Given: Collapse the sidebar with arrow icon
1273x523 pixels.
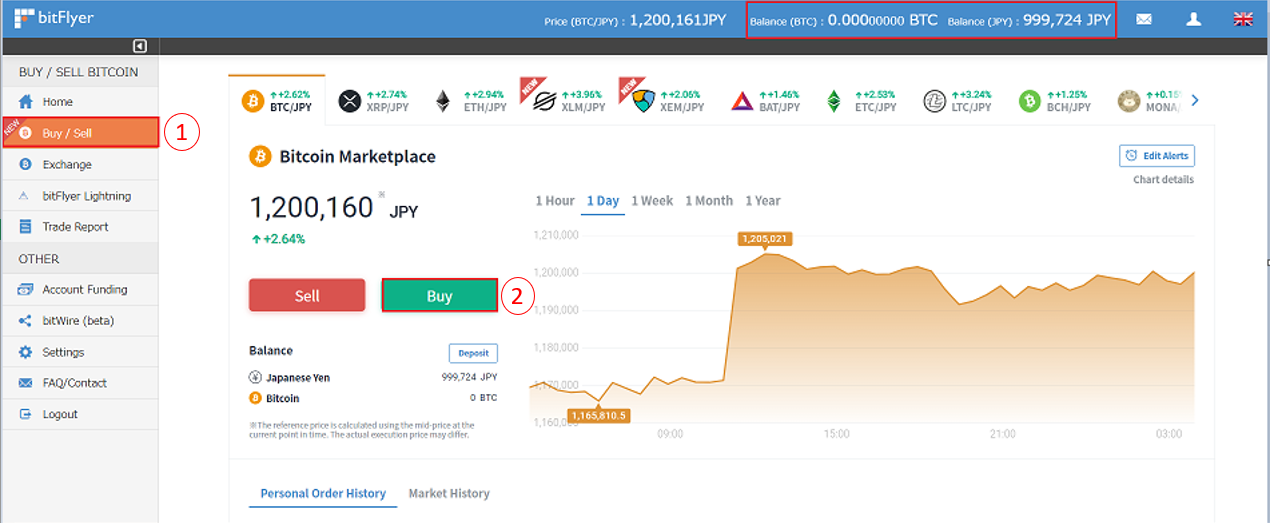Looking at the screenshot, I should pyautogui.click(x=140, y=45).
